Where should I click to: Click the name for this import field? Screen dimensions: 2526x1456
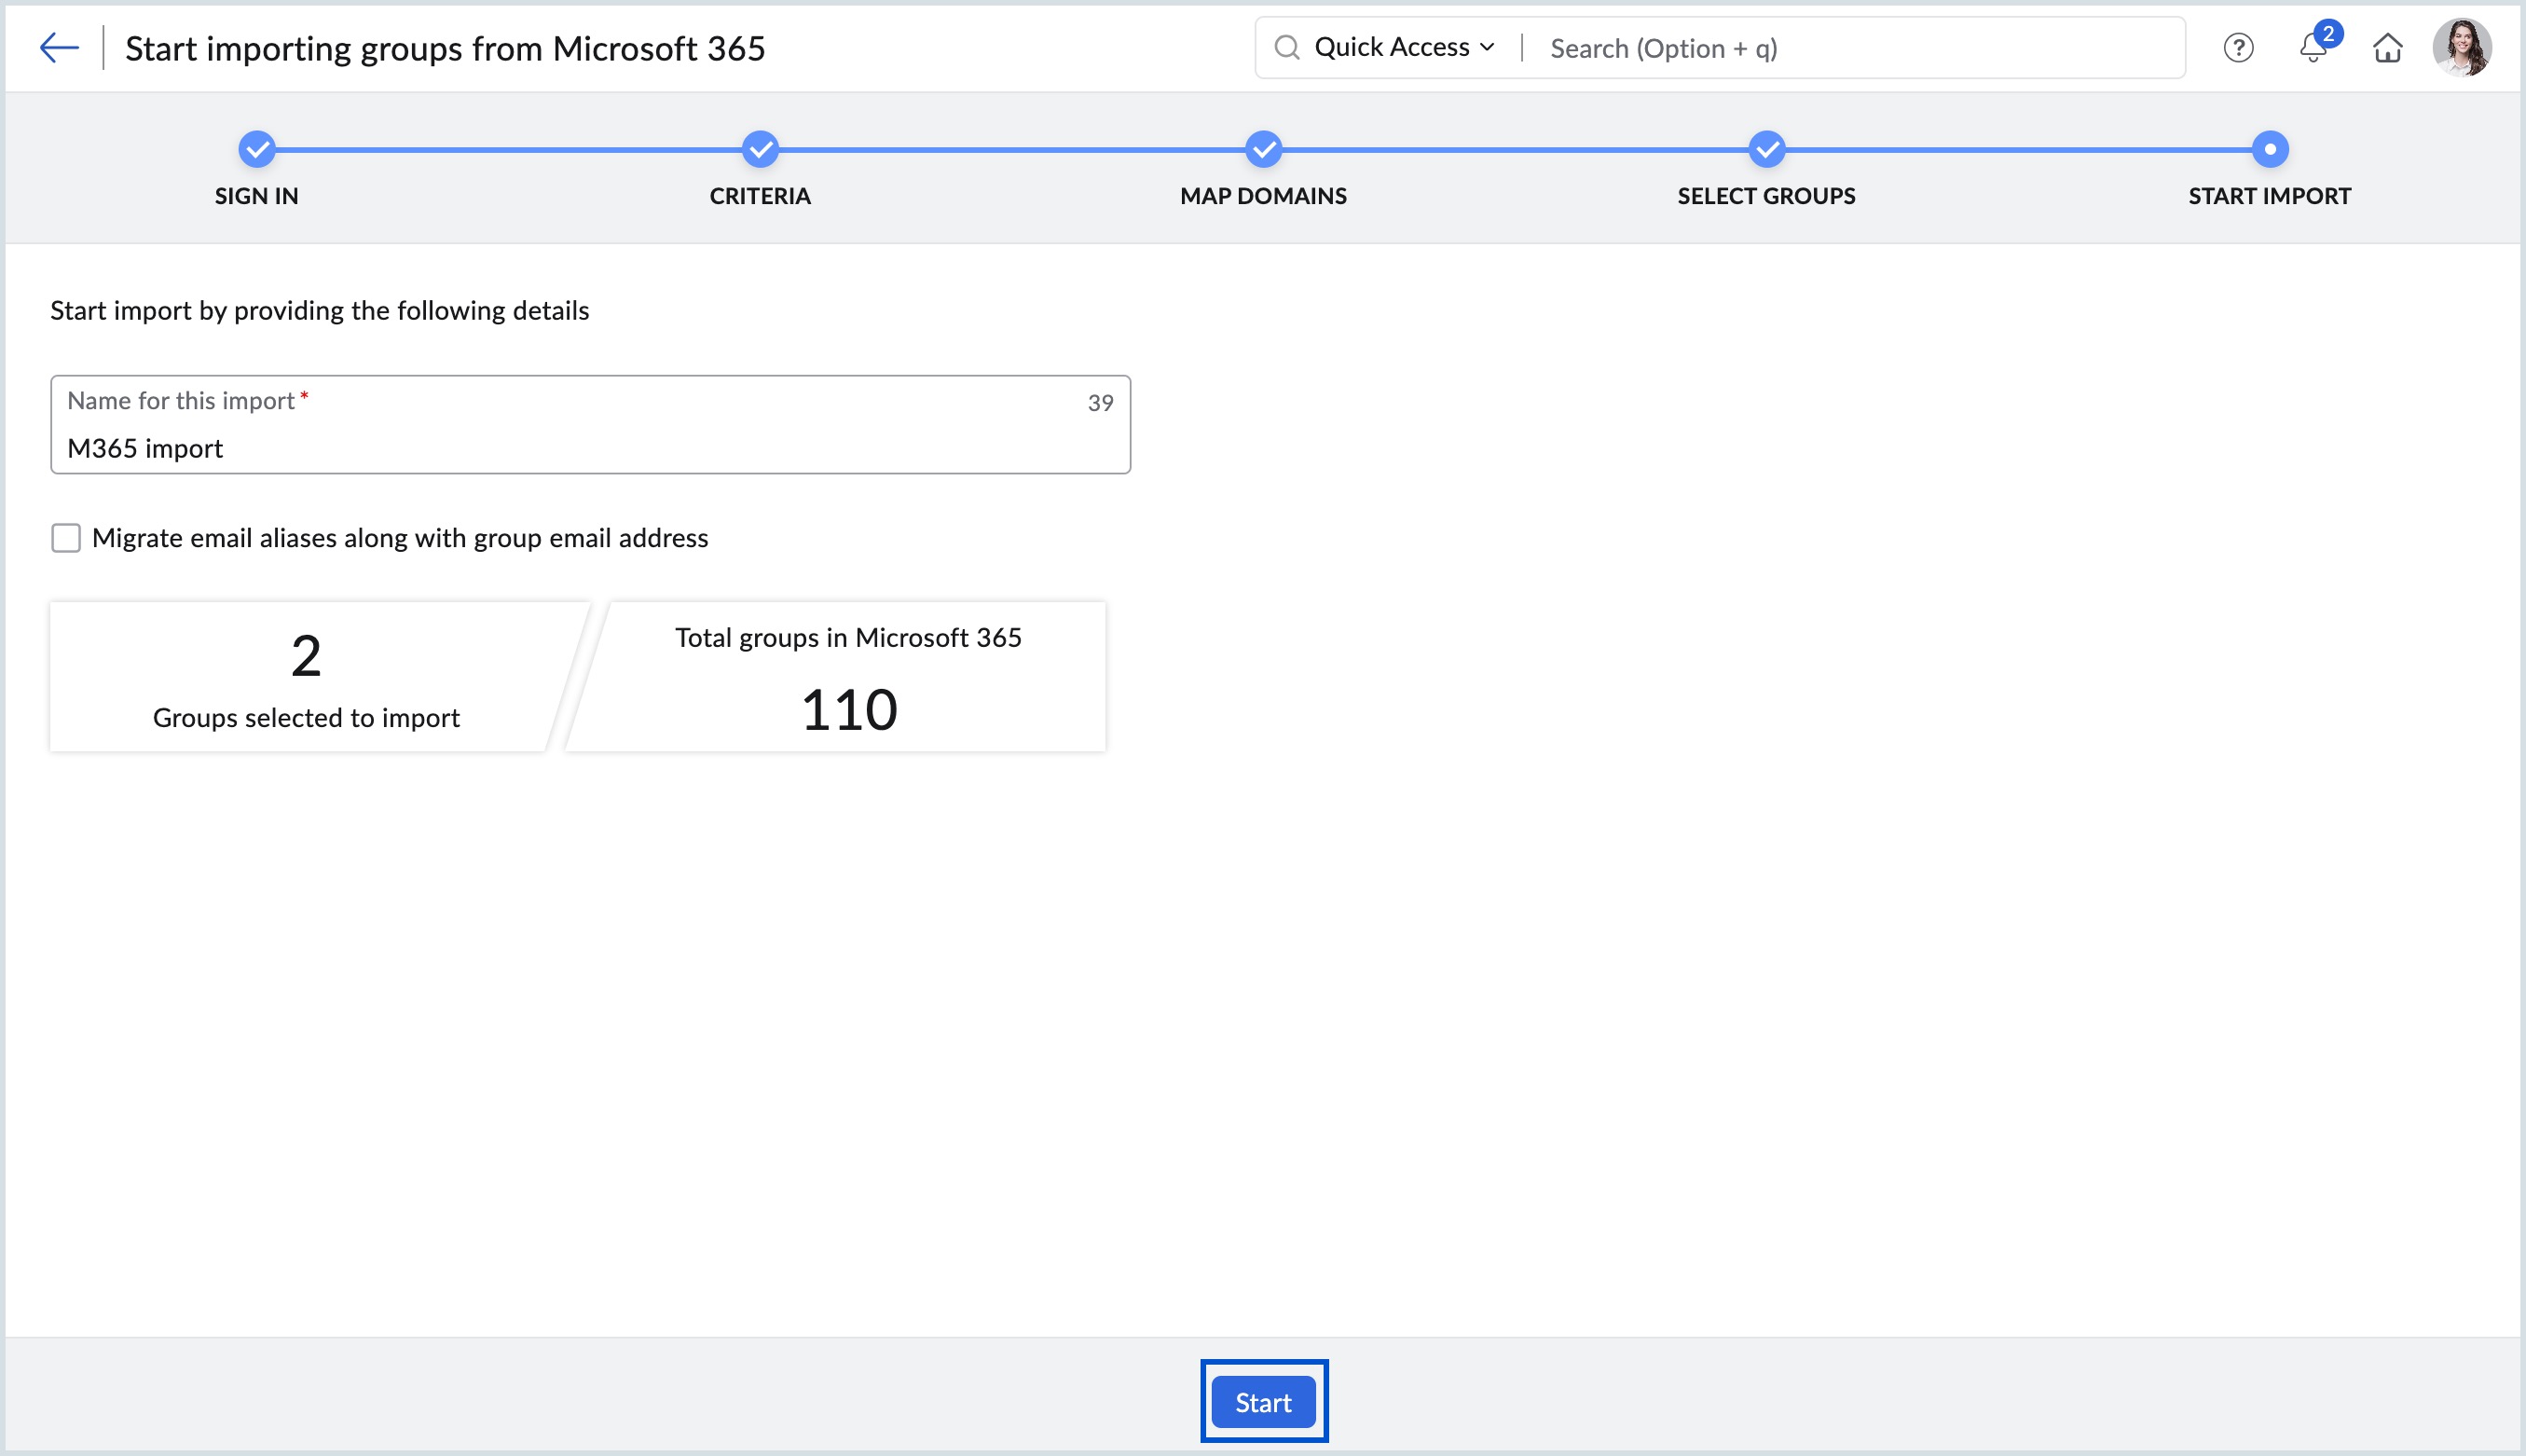(590, 447)
